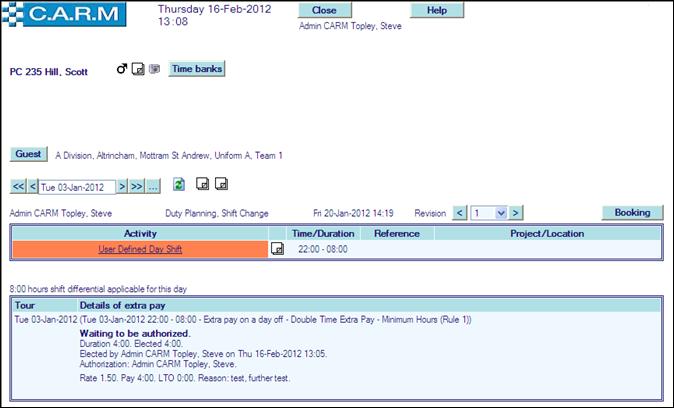Open Time banks
This screenshot has height=408, width=674.
point(197,69)
